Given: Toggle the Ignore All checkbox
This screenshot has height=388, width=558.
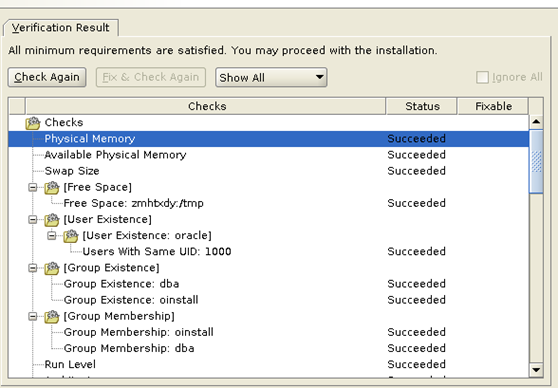Looking at the screenshot, I should pyautogui.click(x=482, y=77).
